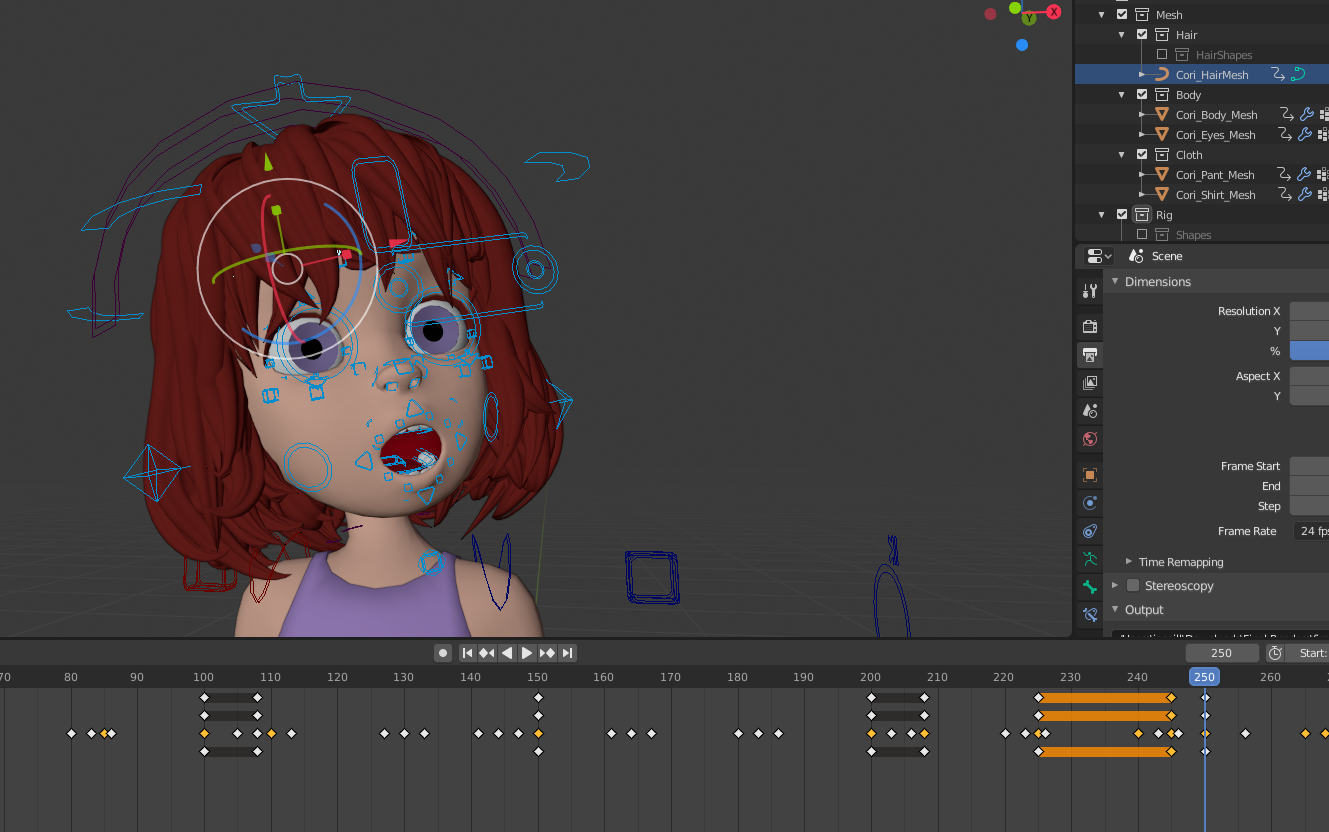Screen dimensions: 1329x832
Task: Click the curve data icon on Cori_HairMesh row
Action: point(1298,74)
